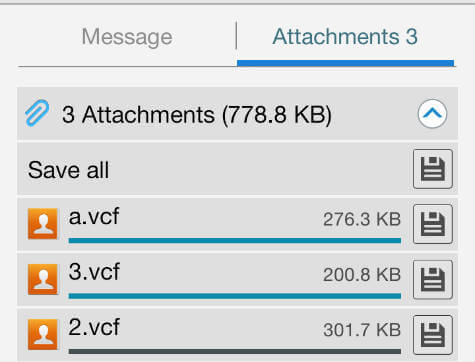Click the a.vcf download progress bar
Image resolution: width=475 pixels, height=362 pixels.
(x=235, y=241)
